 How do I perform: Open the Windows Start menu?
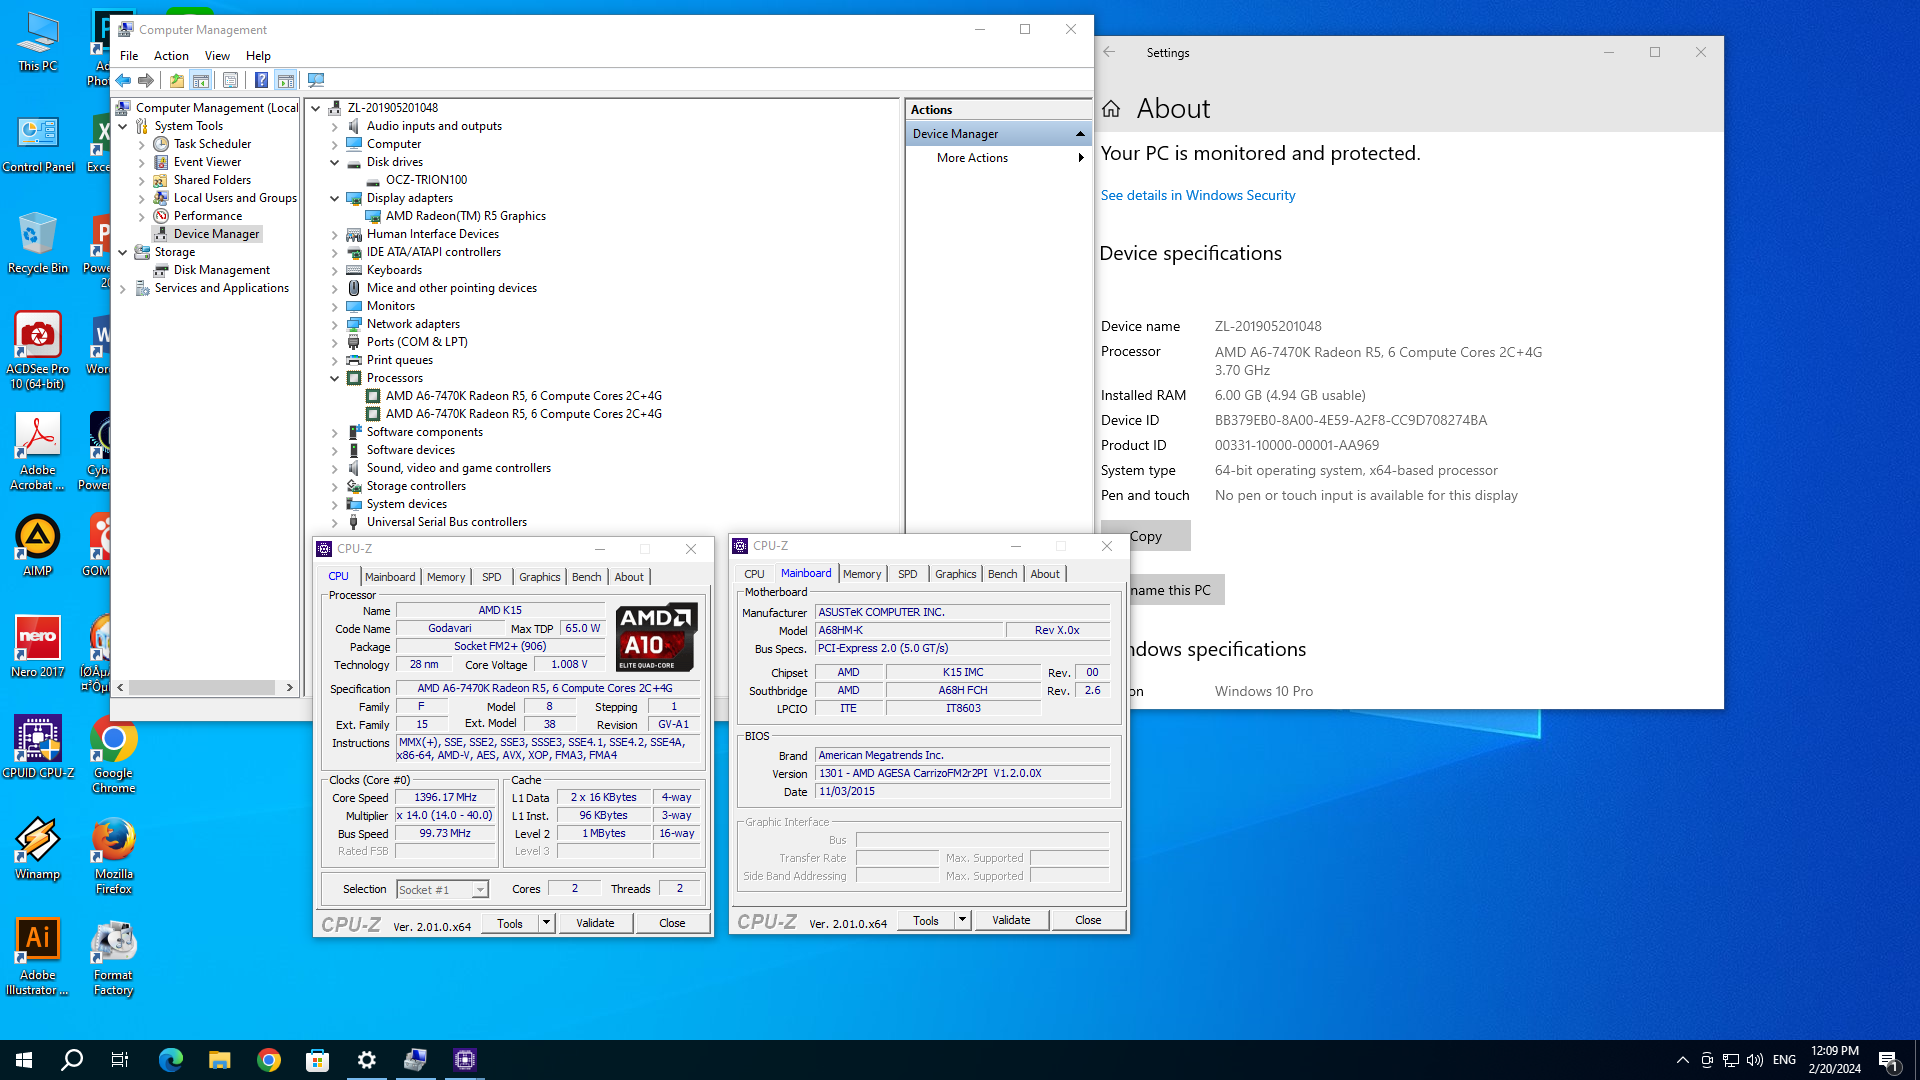coord(24,1060)
